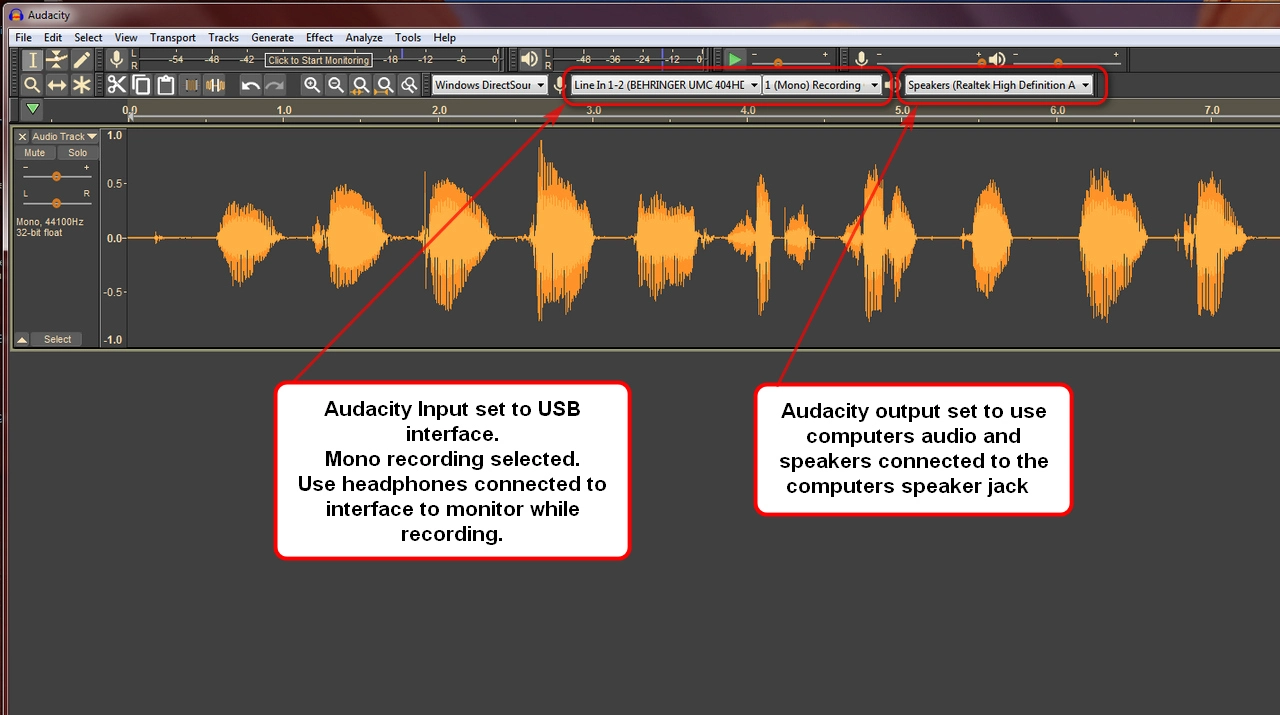Click to Start Monitoring on the meter
1280x715 pixels.
tap(318, 60)
